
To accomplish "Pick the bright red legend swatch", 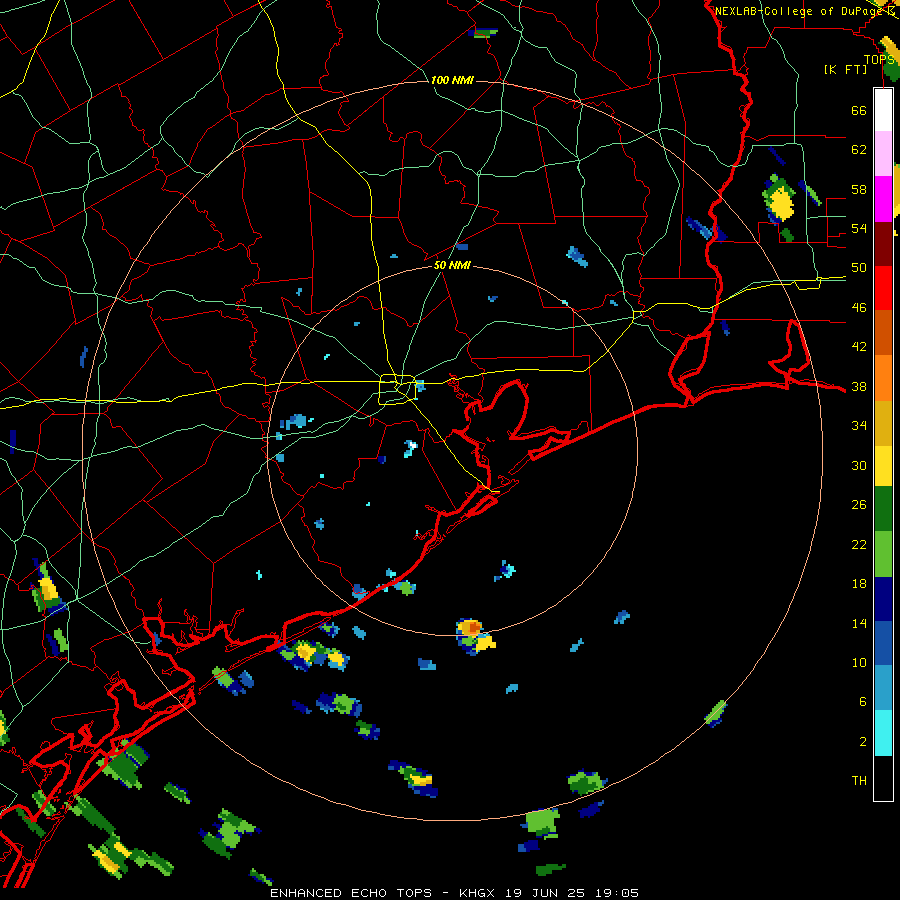I will tap(883, 288).
